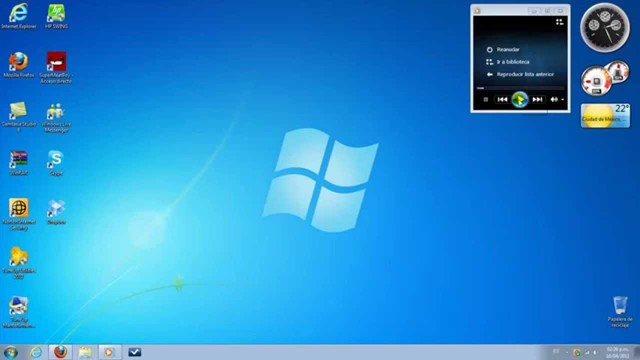Mute the media player sound
This screenshot has width=640, height=360.
click(x=554, y=100)
